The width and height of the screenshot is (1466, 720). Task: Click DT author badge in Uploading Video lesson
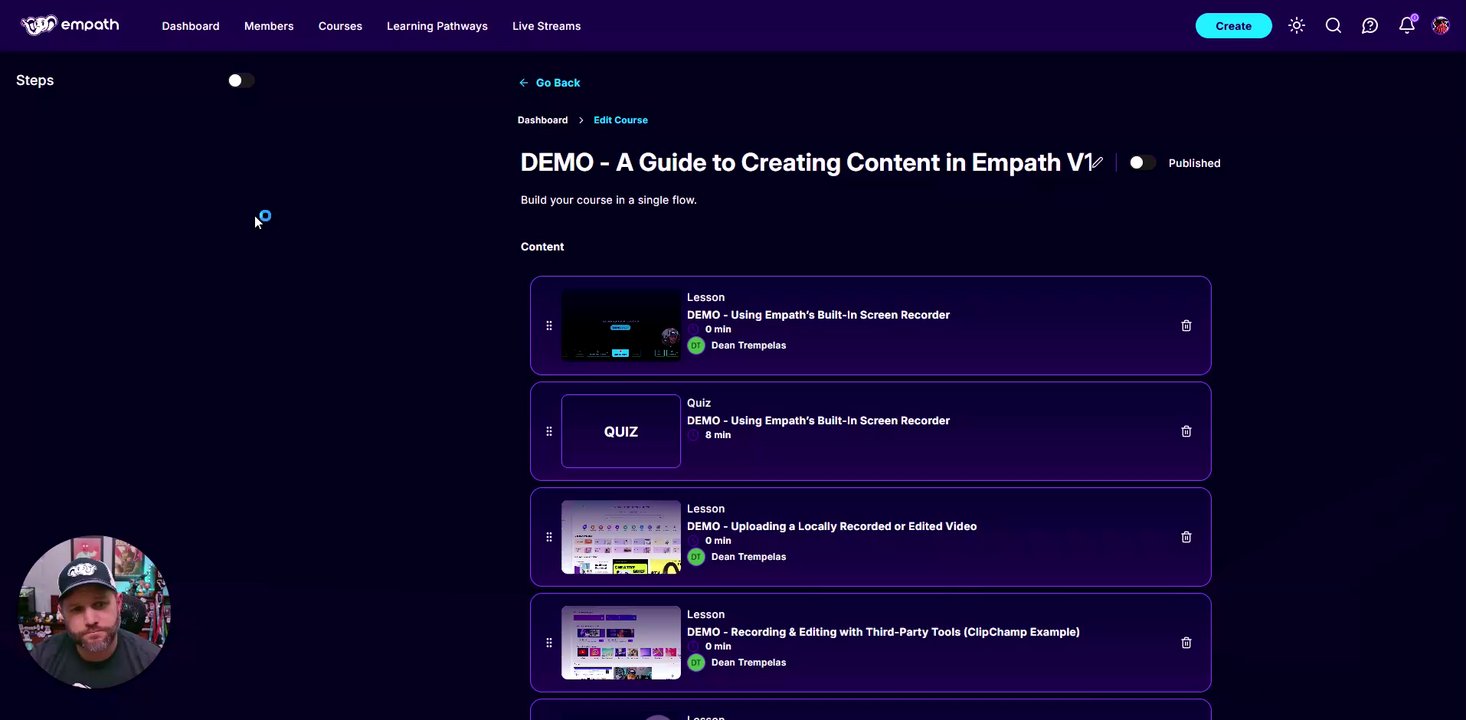(x=696, y=557)
